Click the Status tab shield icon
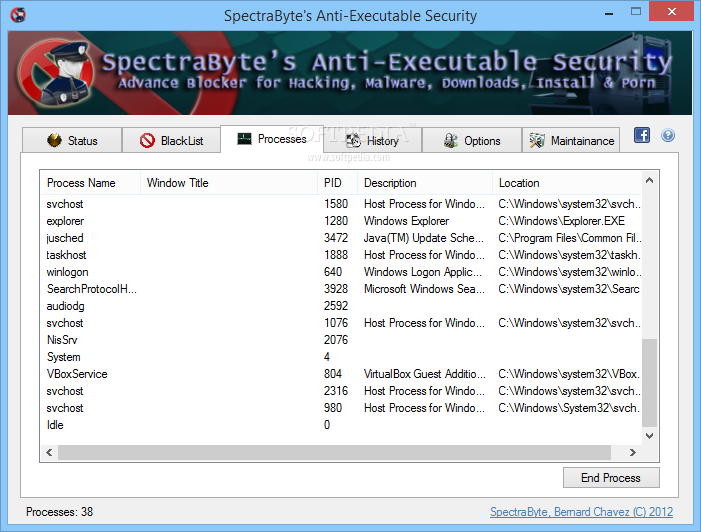 point(55,140)
